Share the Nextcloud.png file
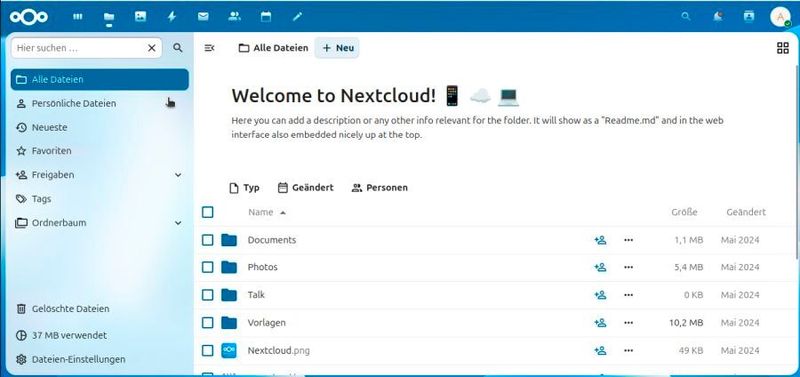The image size is (800, 377). pyautogui.click(x=600, y=350)
